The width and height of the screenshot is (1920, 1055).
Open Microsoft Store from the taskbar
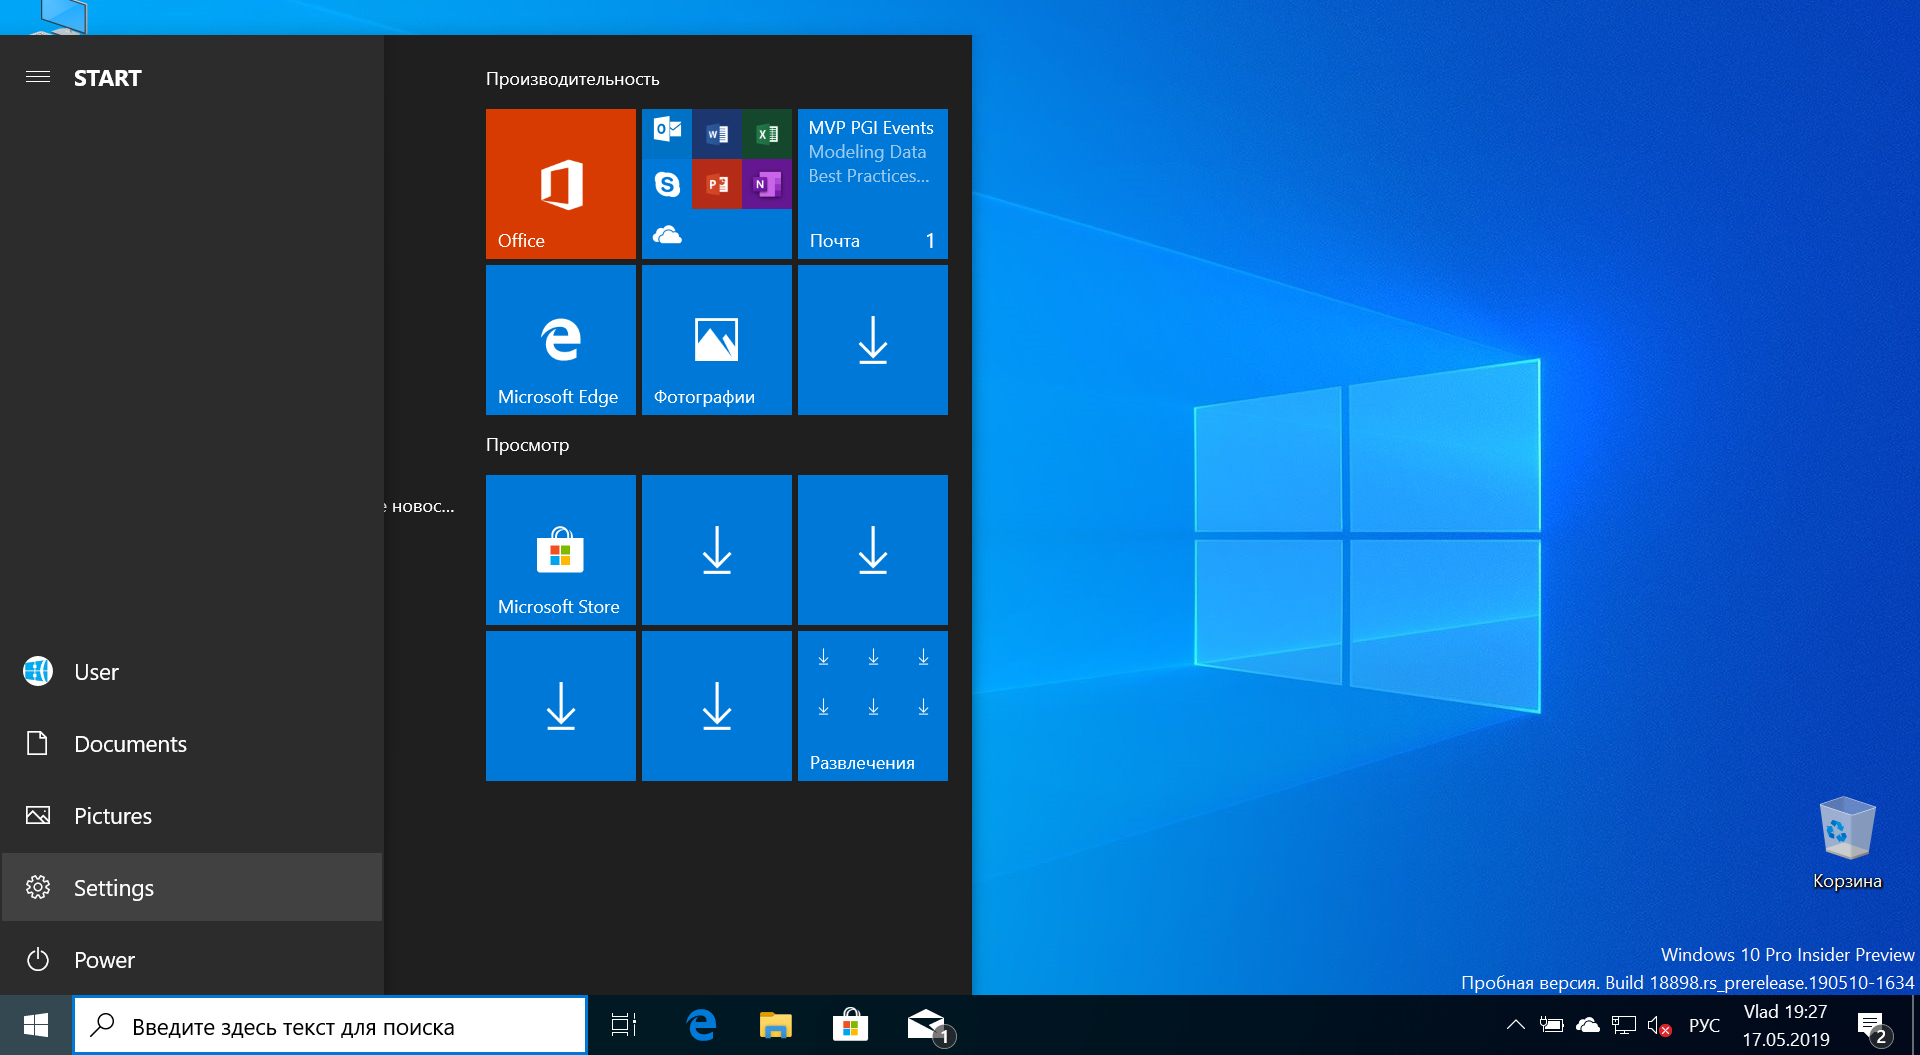pyautogui.click(x=850, y=1025)
